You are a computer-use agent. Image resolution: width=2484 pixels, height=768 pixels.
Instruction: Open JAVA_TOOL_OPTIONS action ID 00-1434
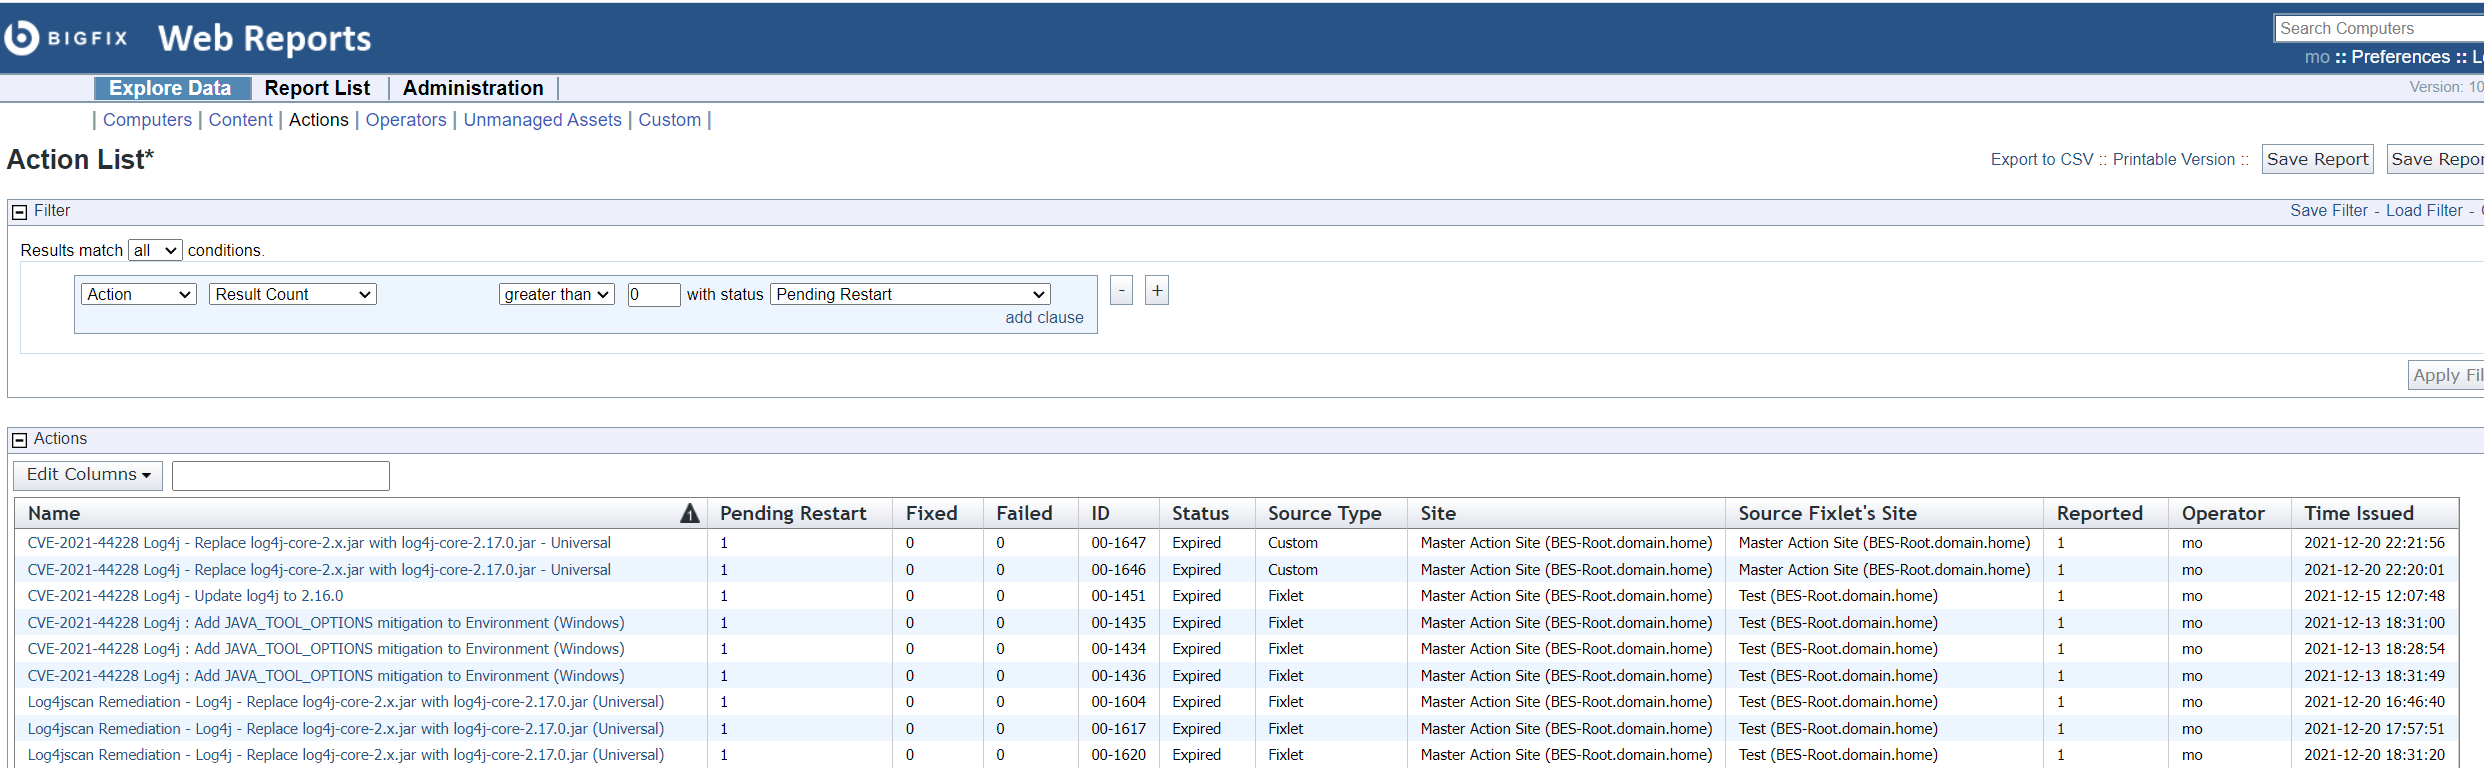(326, 649)
